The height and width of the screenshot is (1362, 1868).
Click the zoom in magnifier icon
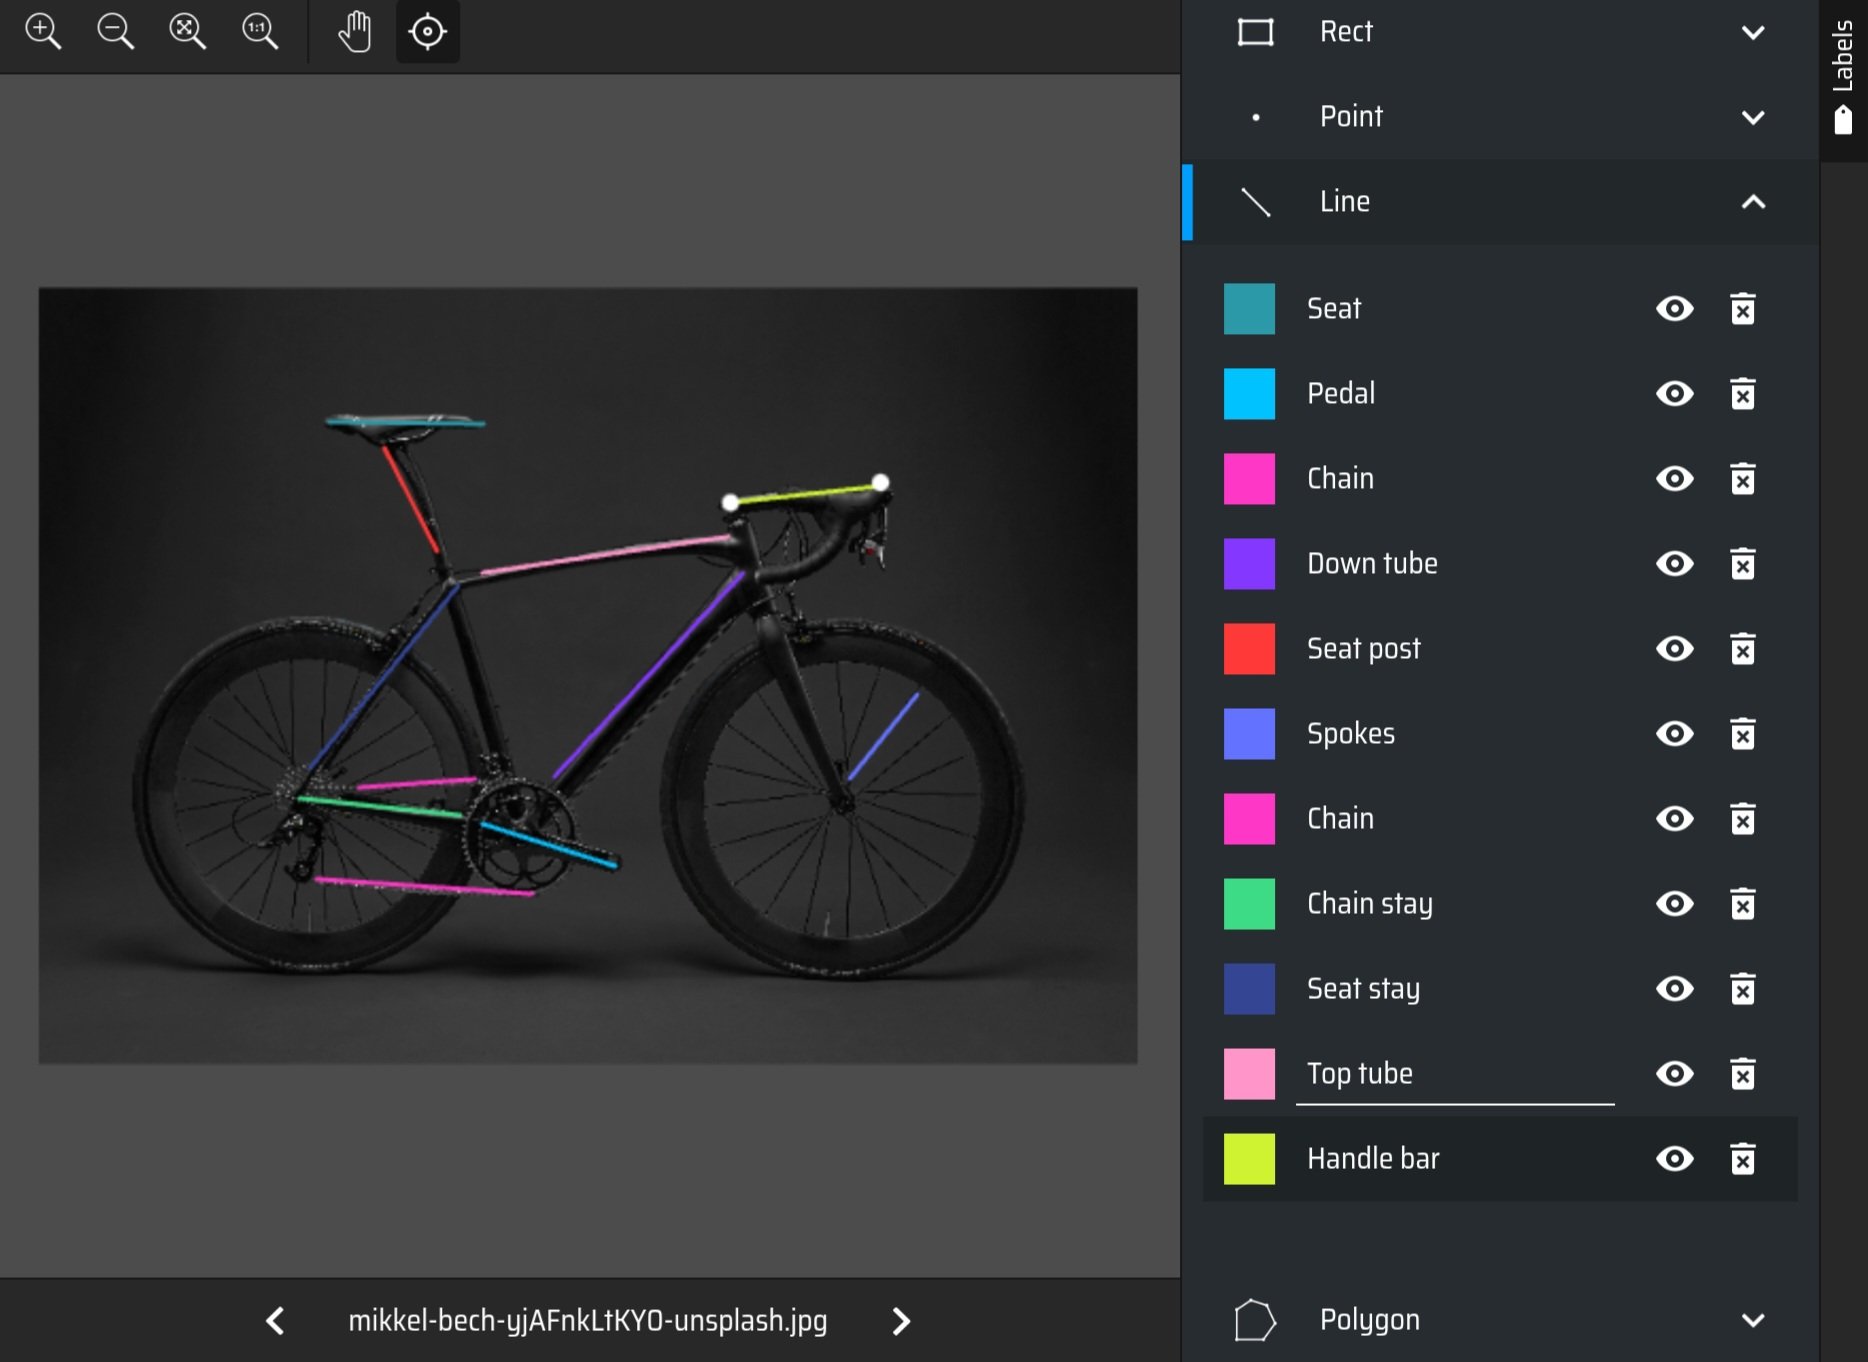pyautogui.click(x=43, y=32)
